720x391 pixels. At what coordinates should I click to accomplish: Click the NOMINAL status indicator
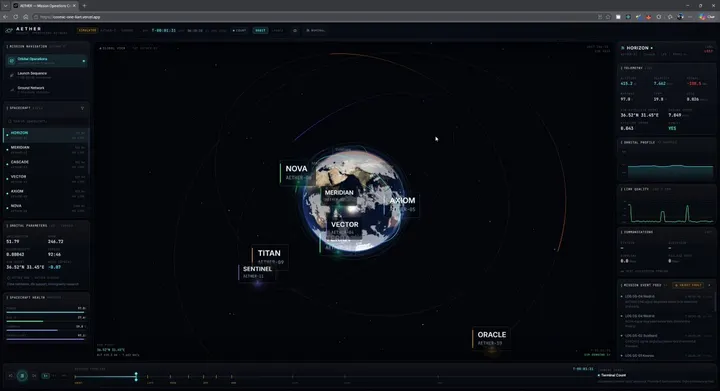pyautogui.click(x=315, y=30)
